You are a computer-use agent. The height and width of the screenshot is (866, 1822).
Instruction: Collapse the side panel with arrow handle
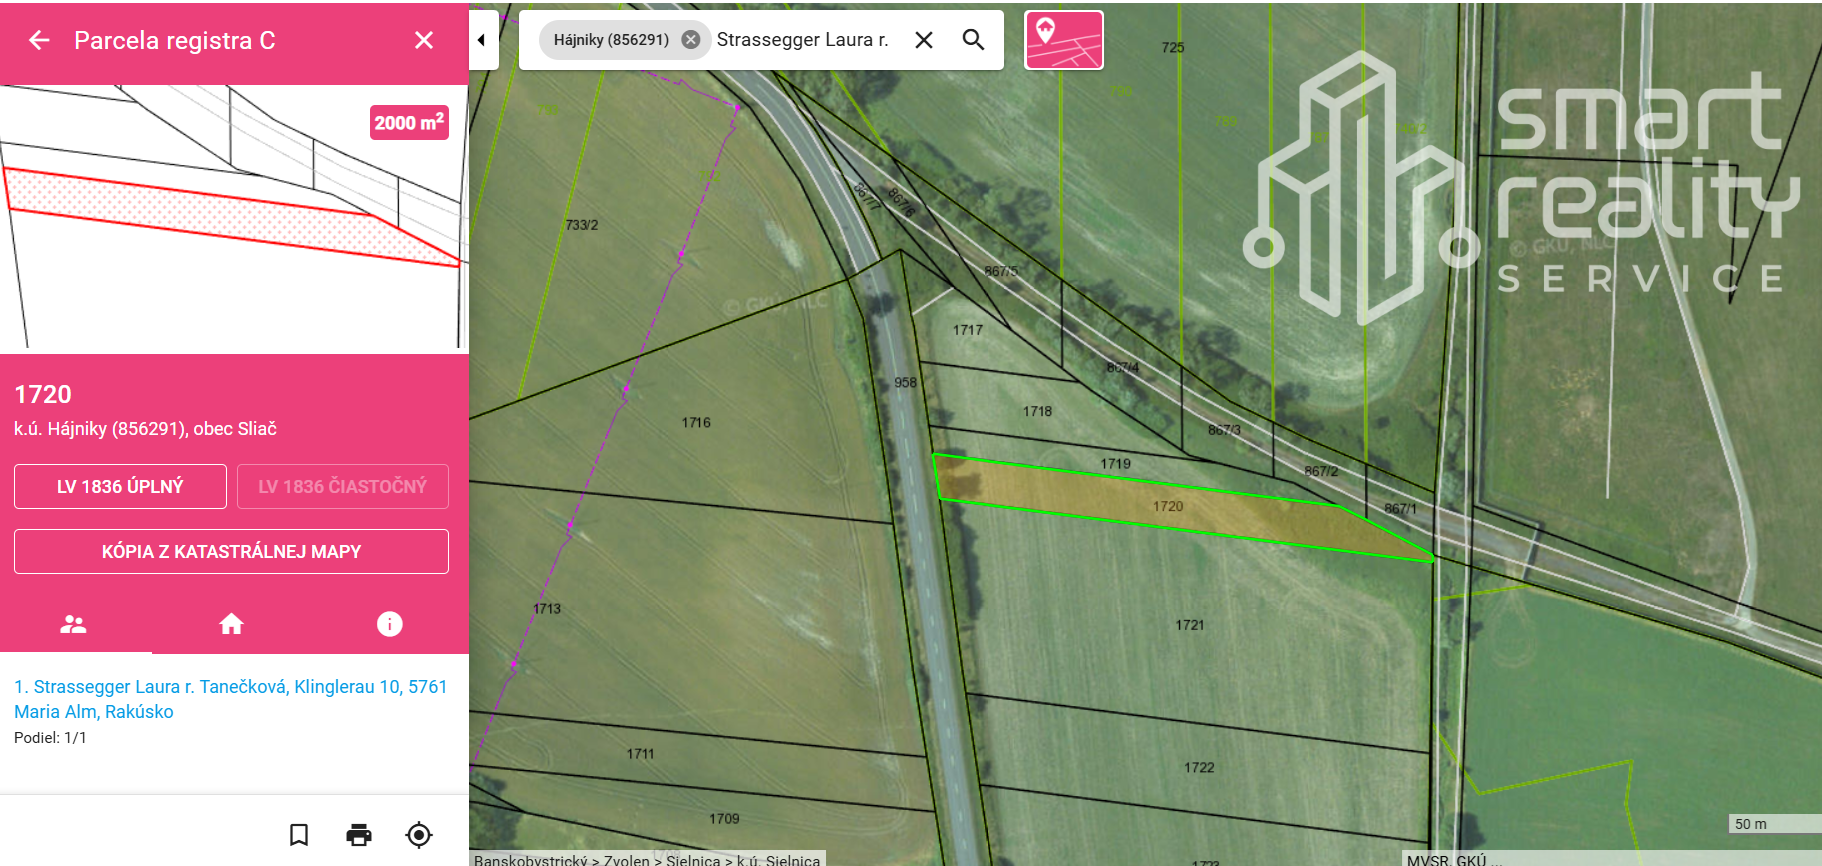482,40
